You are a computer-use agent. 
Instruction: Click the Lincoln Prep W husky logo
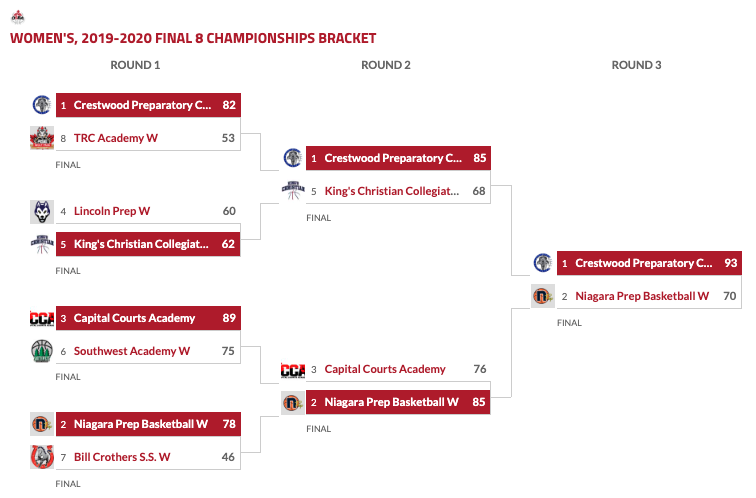[41, 212]
